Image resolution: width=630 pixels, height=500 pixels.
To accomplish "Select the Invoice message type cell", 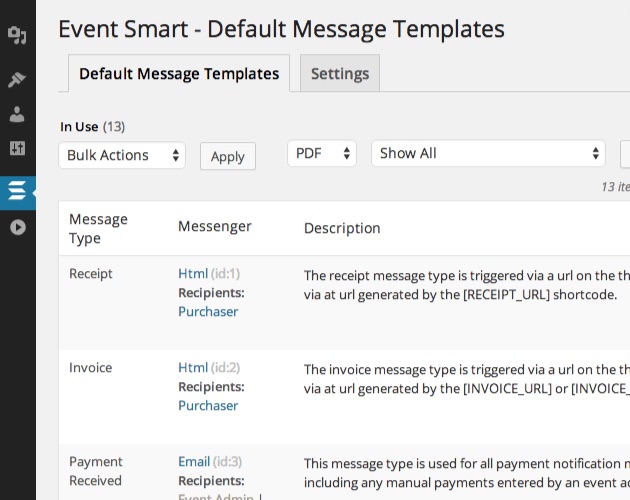I will [x=90, y=367].
